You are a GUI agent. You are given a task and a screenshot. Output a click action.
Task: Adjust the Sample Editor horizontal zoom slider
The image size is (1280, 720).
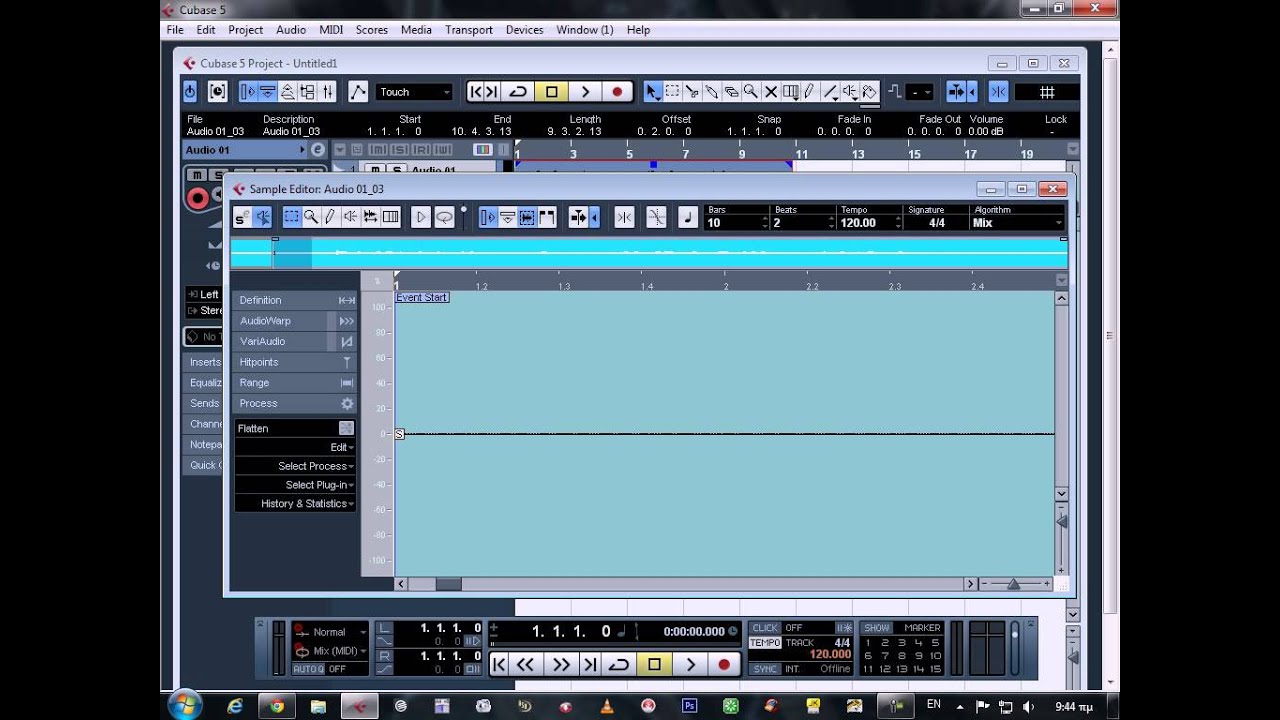tap(1013, 584)
